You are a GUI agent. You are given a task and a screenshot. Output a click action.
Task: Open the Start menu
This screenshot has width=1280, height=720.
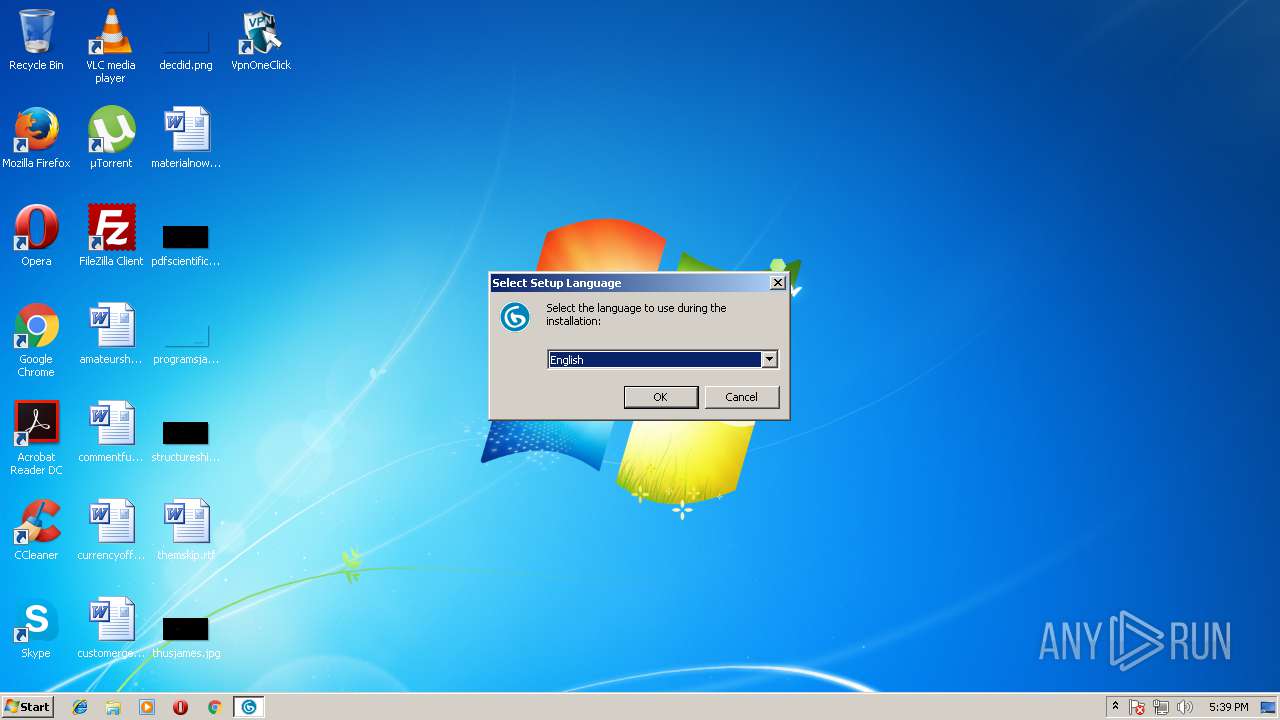(27, 707)
